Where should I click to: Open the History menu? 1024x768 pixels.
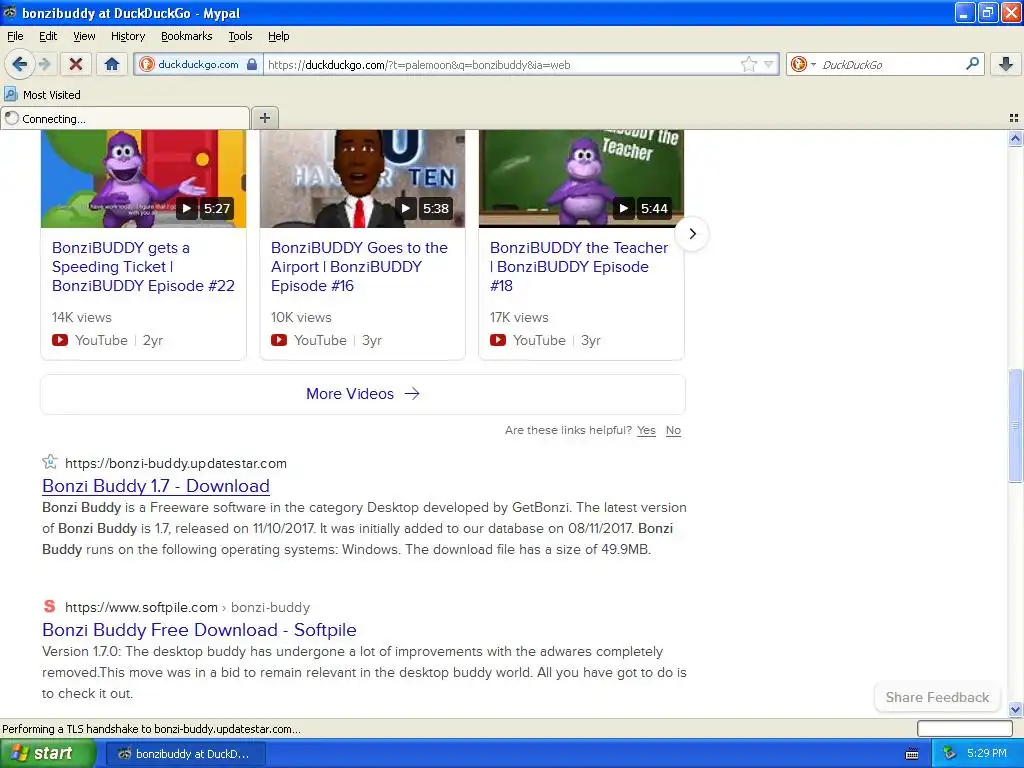(x=127, y=36)
